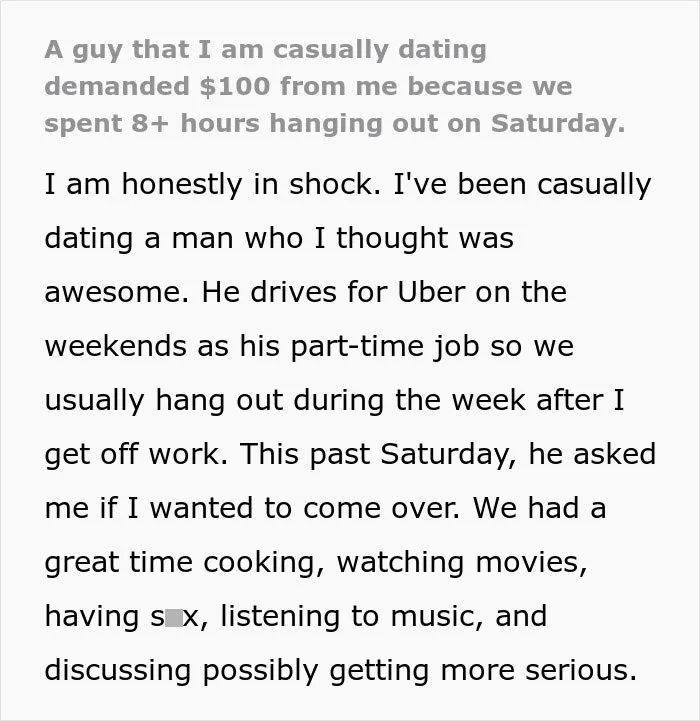Select the phrase "This past Saturday,"
The width and height of the screenshot is (700, 721).
(378, 455)
